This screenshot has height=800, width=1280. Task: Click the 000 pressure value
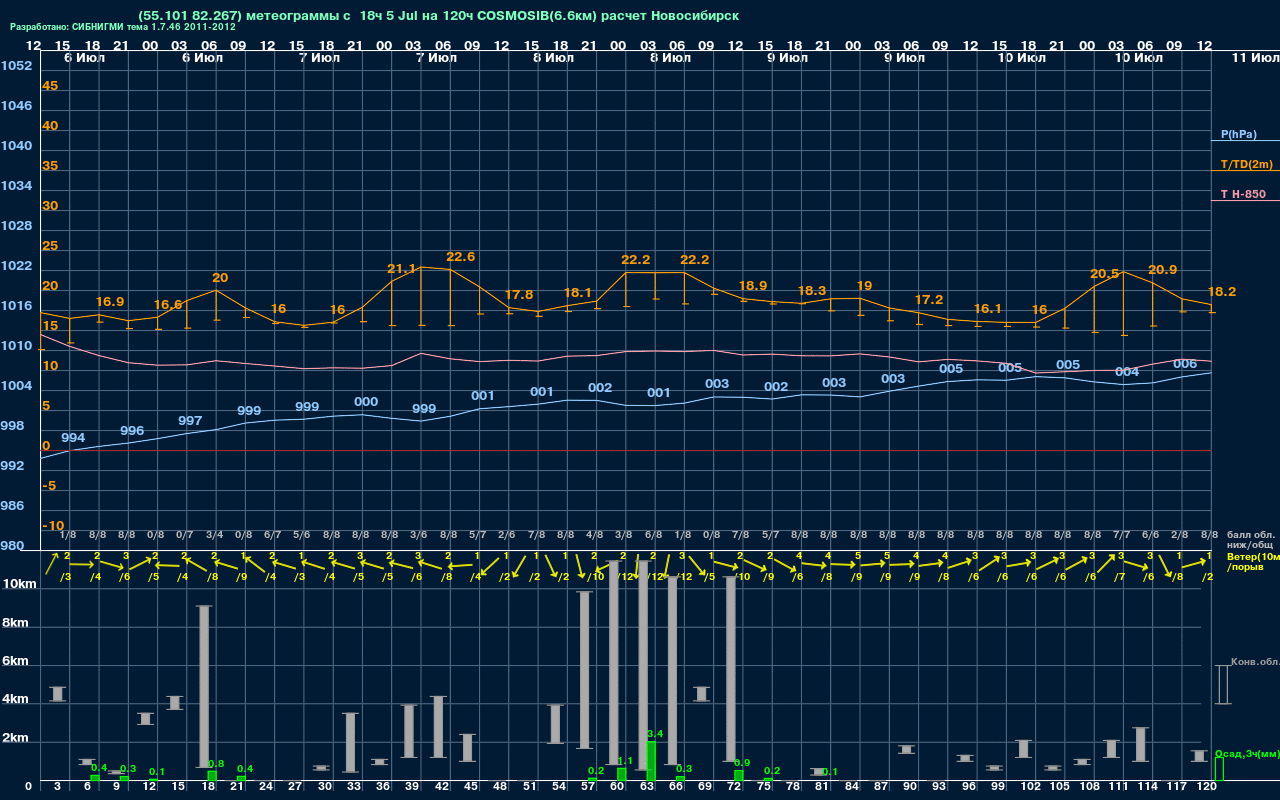click(366, 402)
